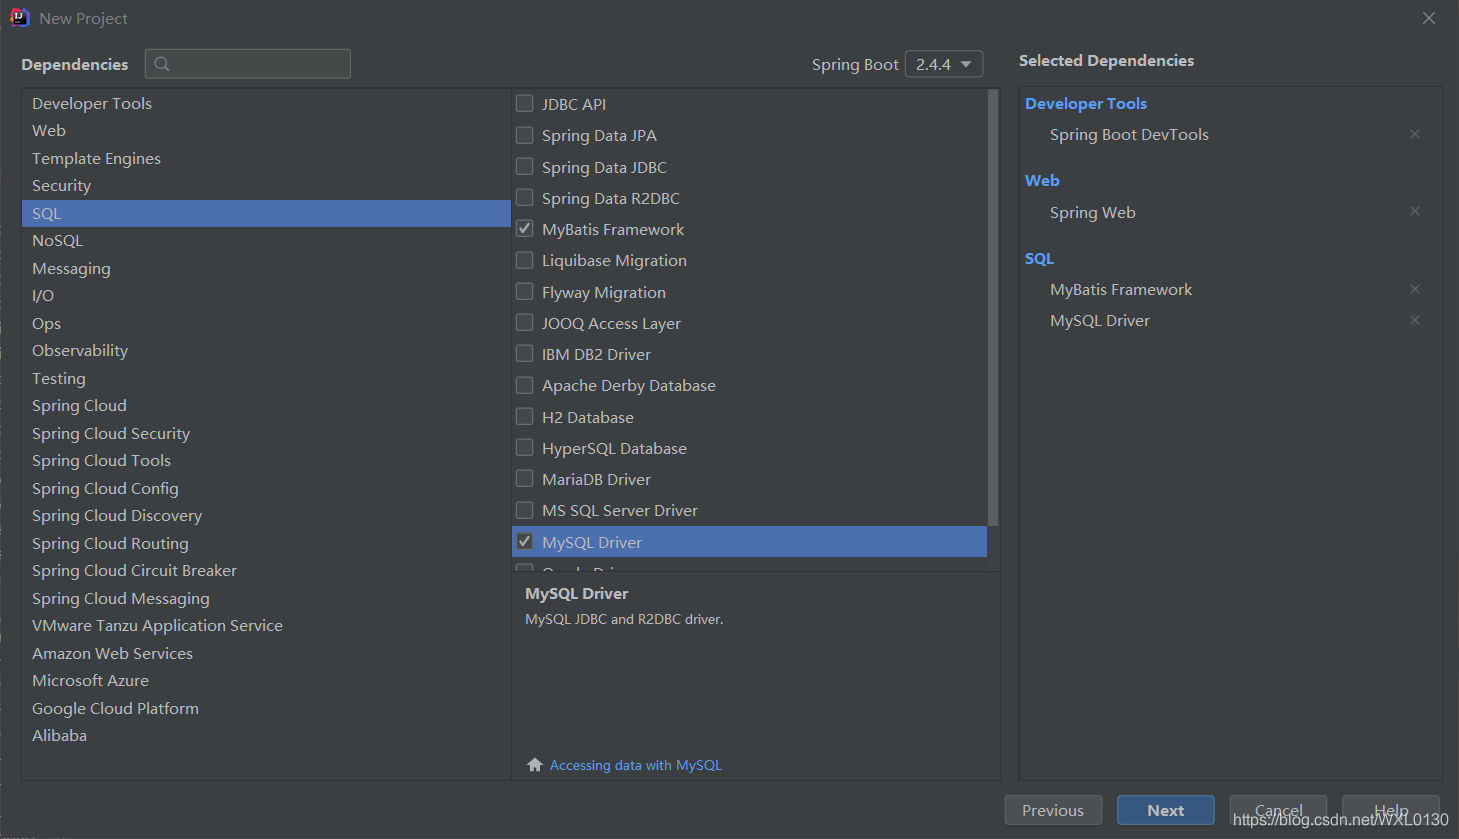The image size is (1459, 839).
Task: Click the search magnifier icon in dependencies field
Action: click(x=162, y=64)
